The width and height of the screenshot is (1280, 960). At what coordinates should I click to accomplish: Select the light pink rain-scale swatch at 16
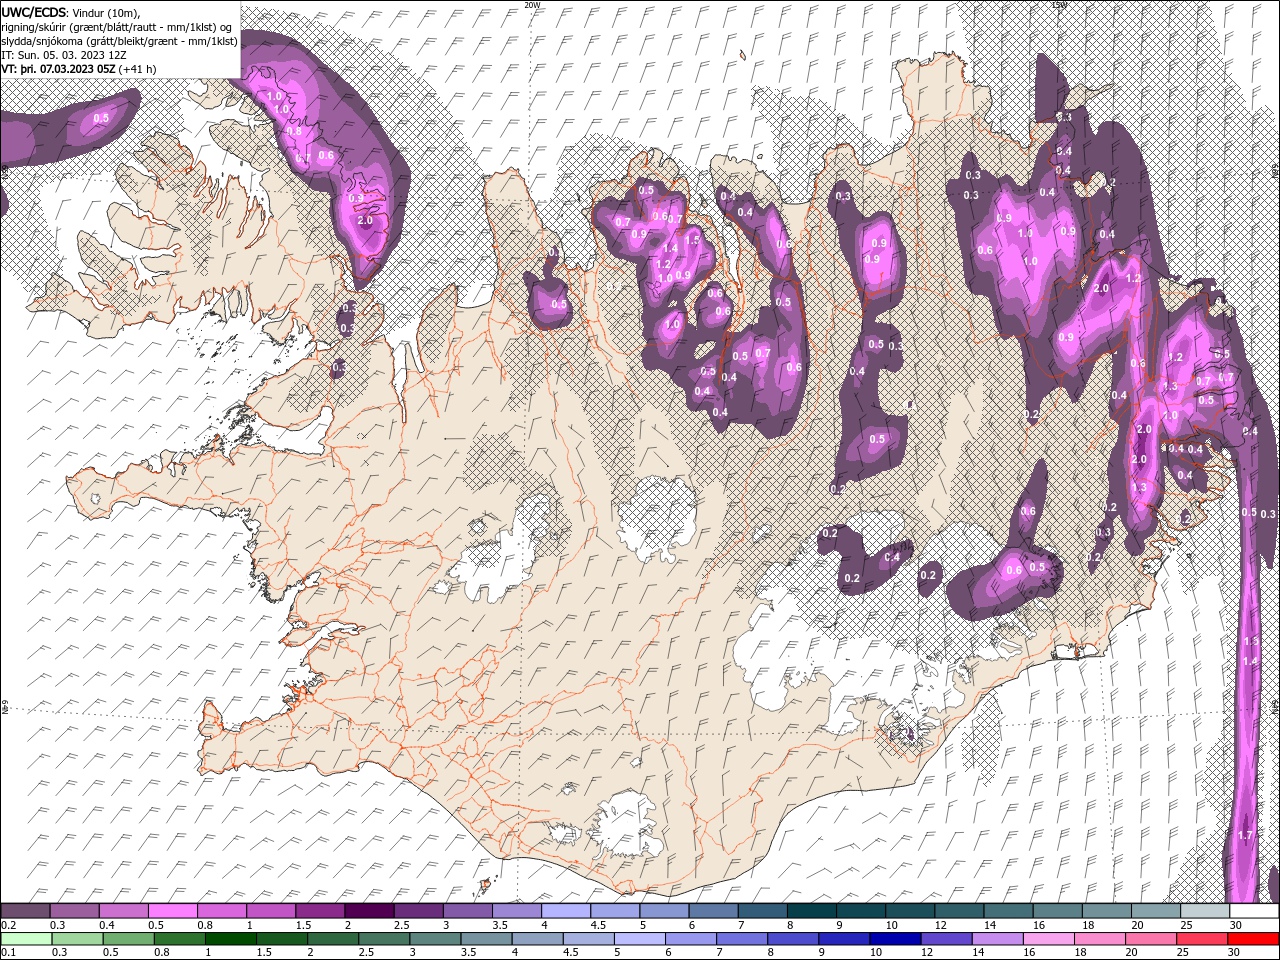point(1049,939)
